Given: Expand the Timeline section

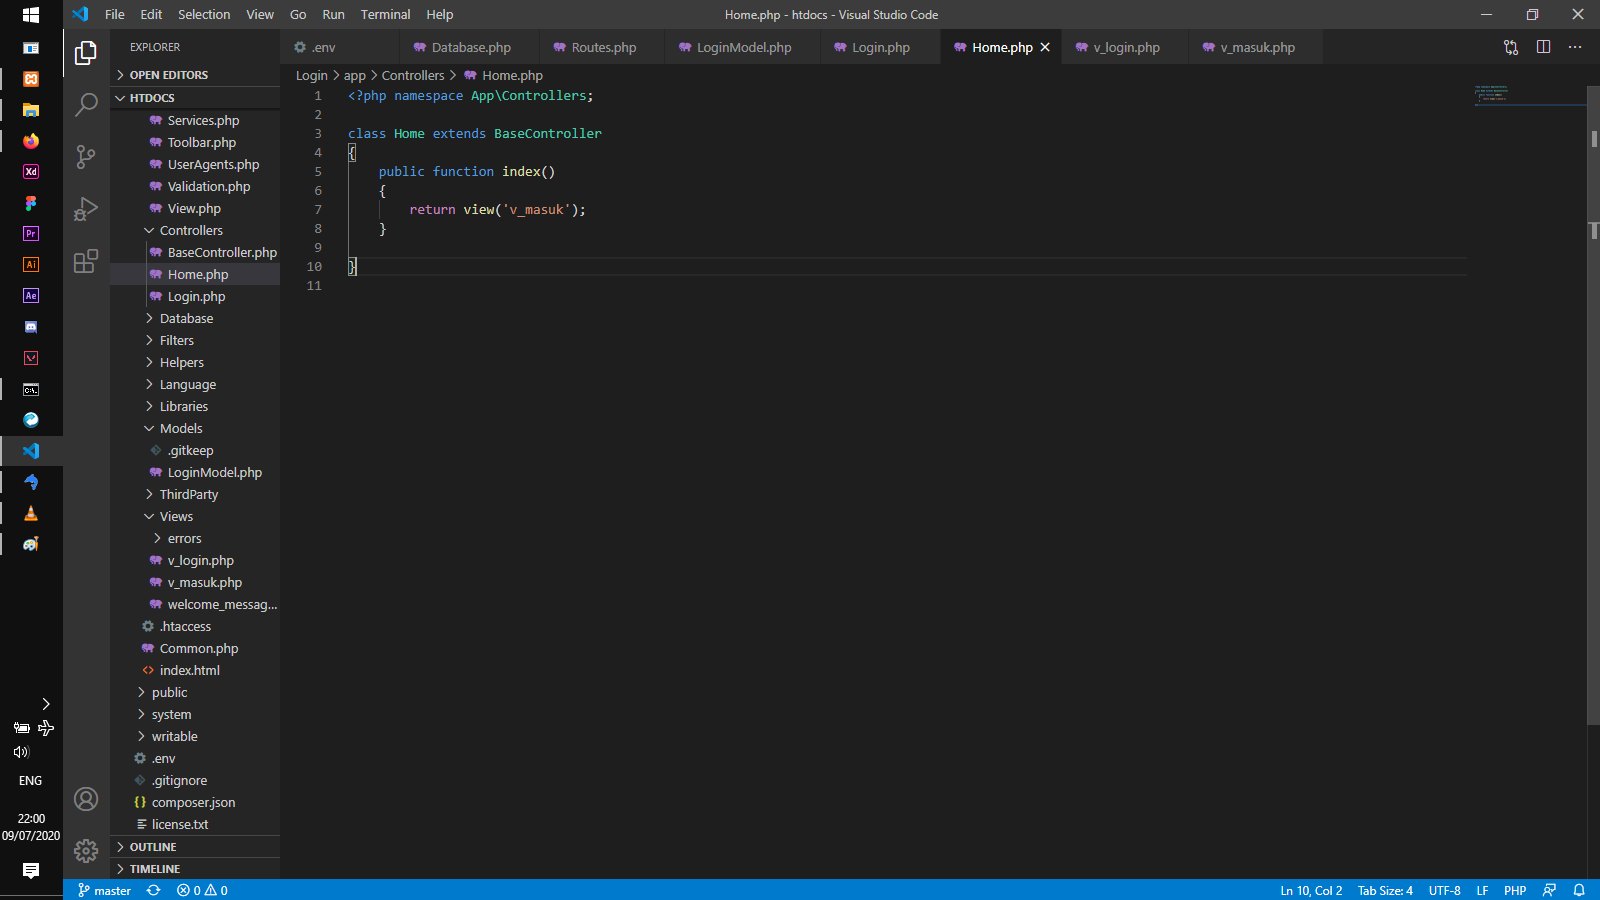Looking at the screenshot, I should (195, 869).
